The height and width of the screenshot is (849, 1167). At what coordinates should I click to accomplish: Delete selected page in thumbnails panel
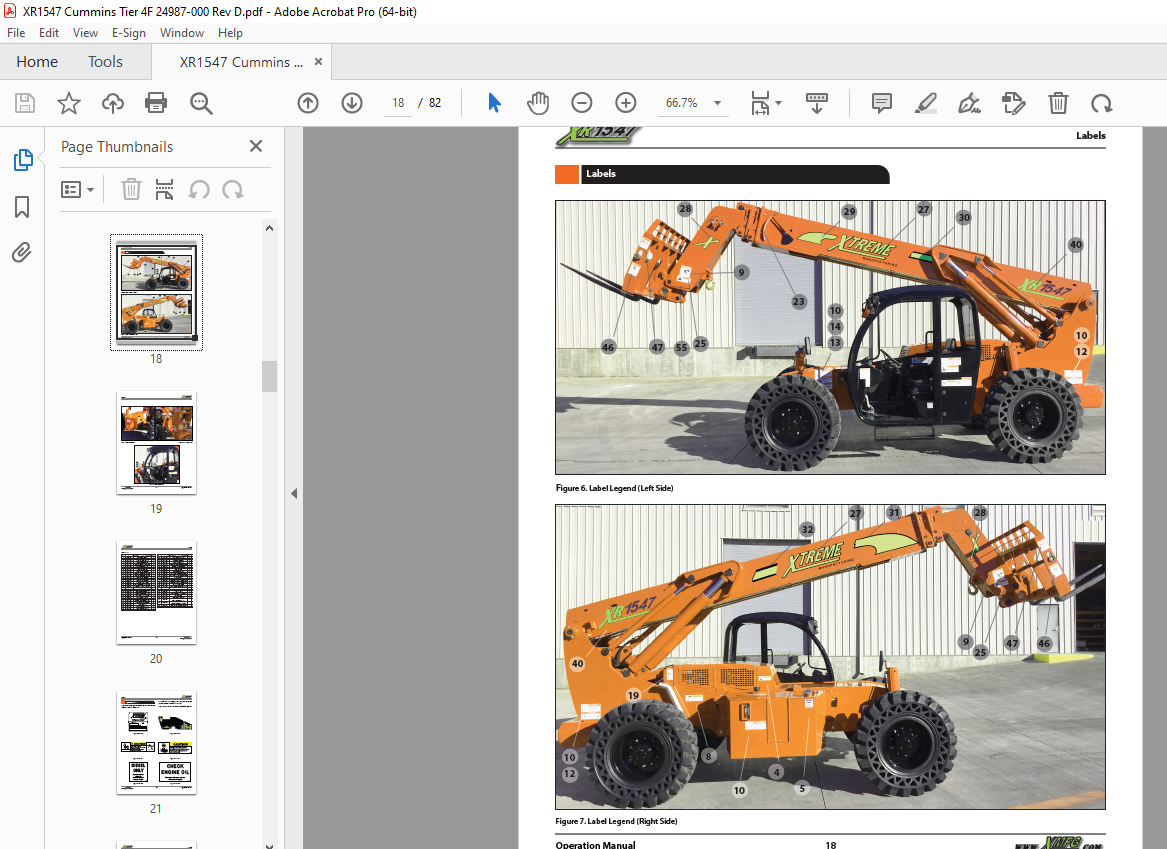click(x=131, y=190)
